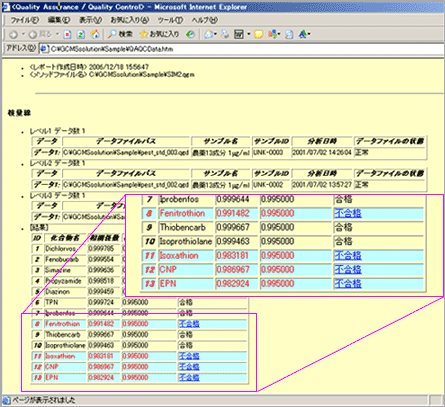Screen dimensions: 445x407
Task: Click analysis date 2001/07/02 13:57:27
Action: 322,185
